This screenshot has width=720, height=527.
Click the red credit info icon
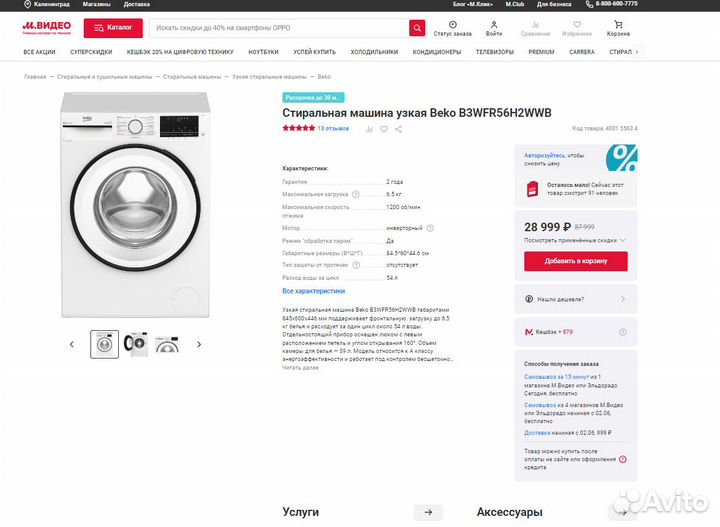pos(623,459)
